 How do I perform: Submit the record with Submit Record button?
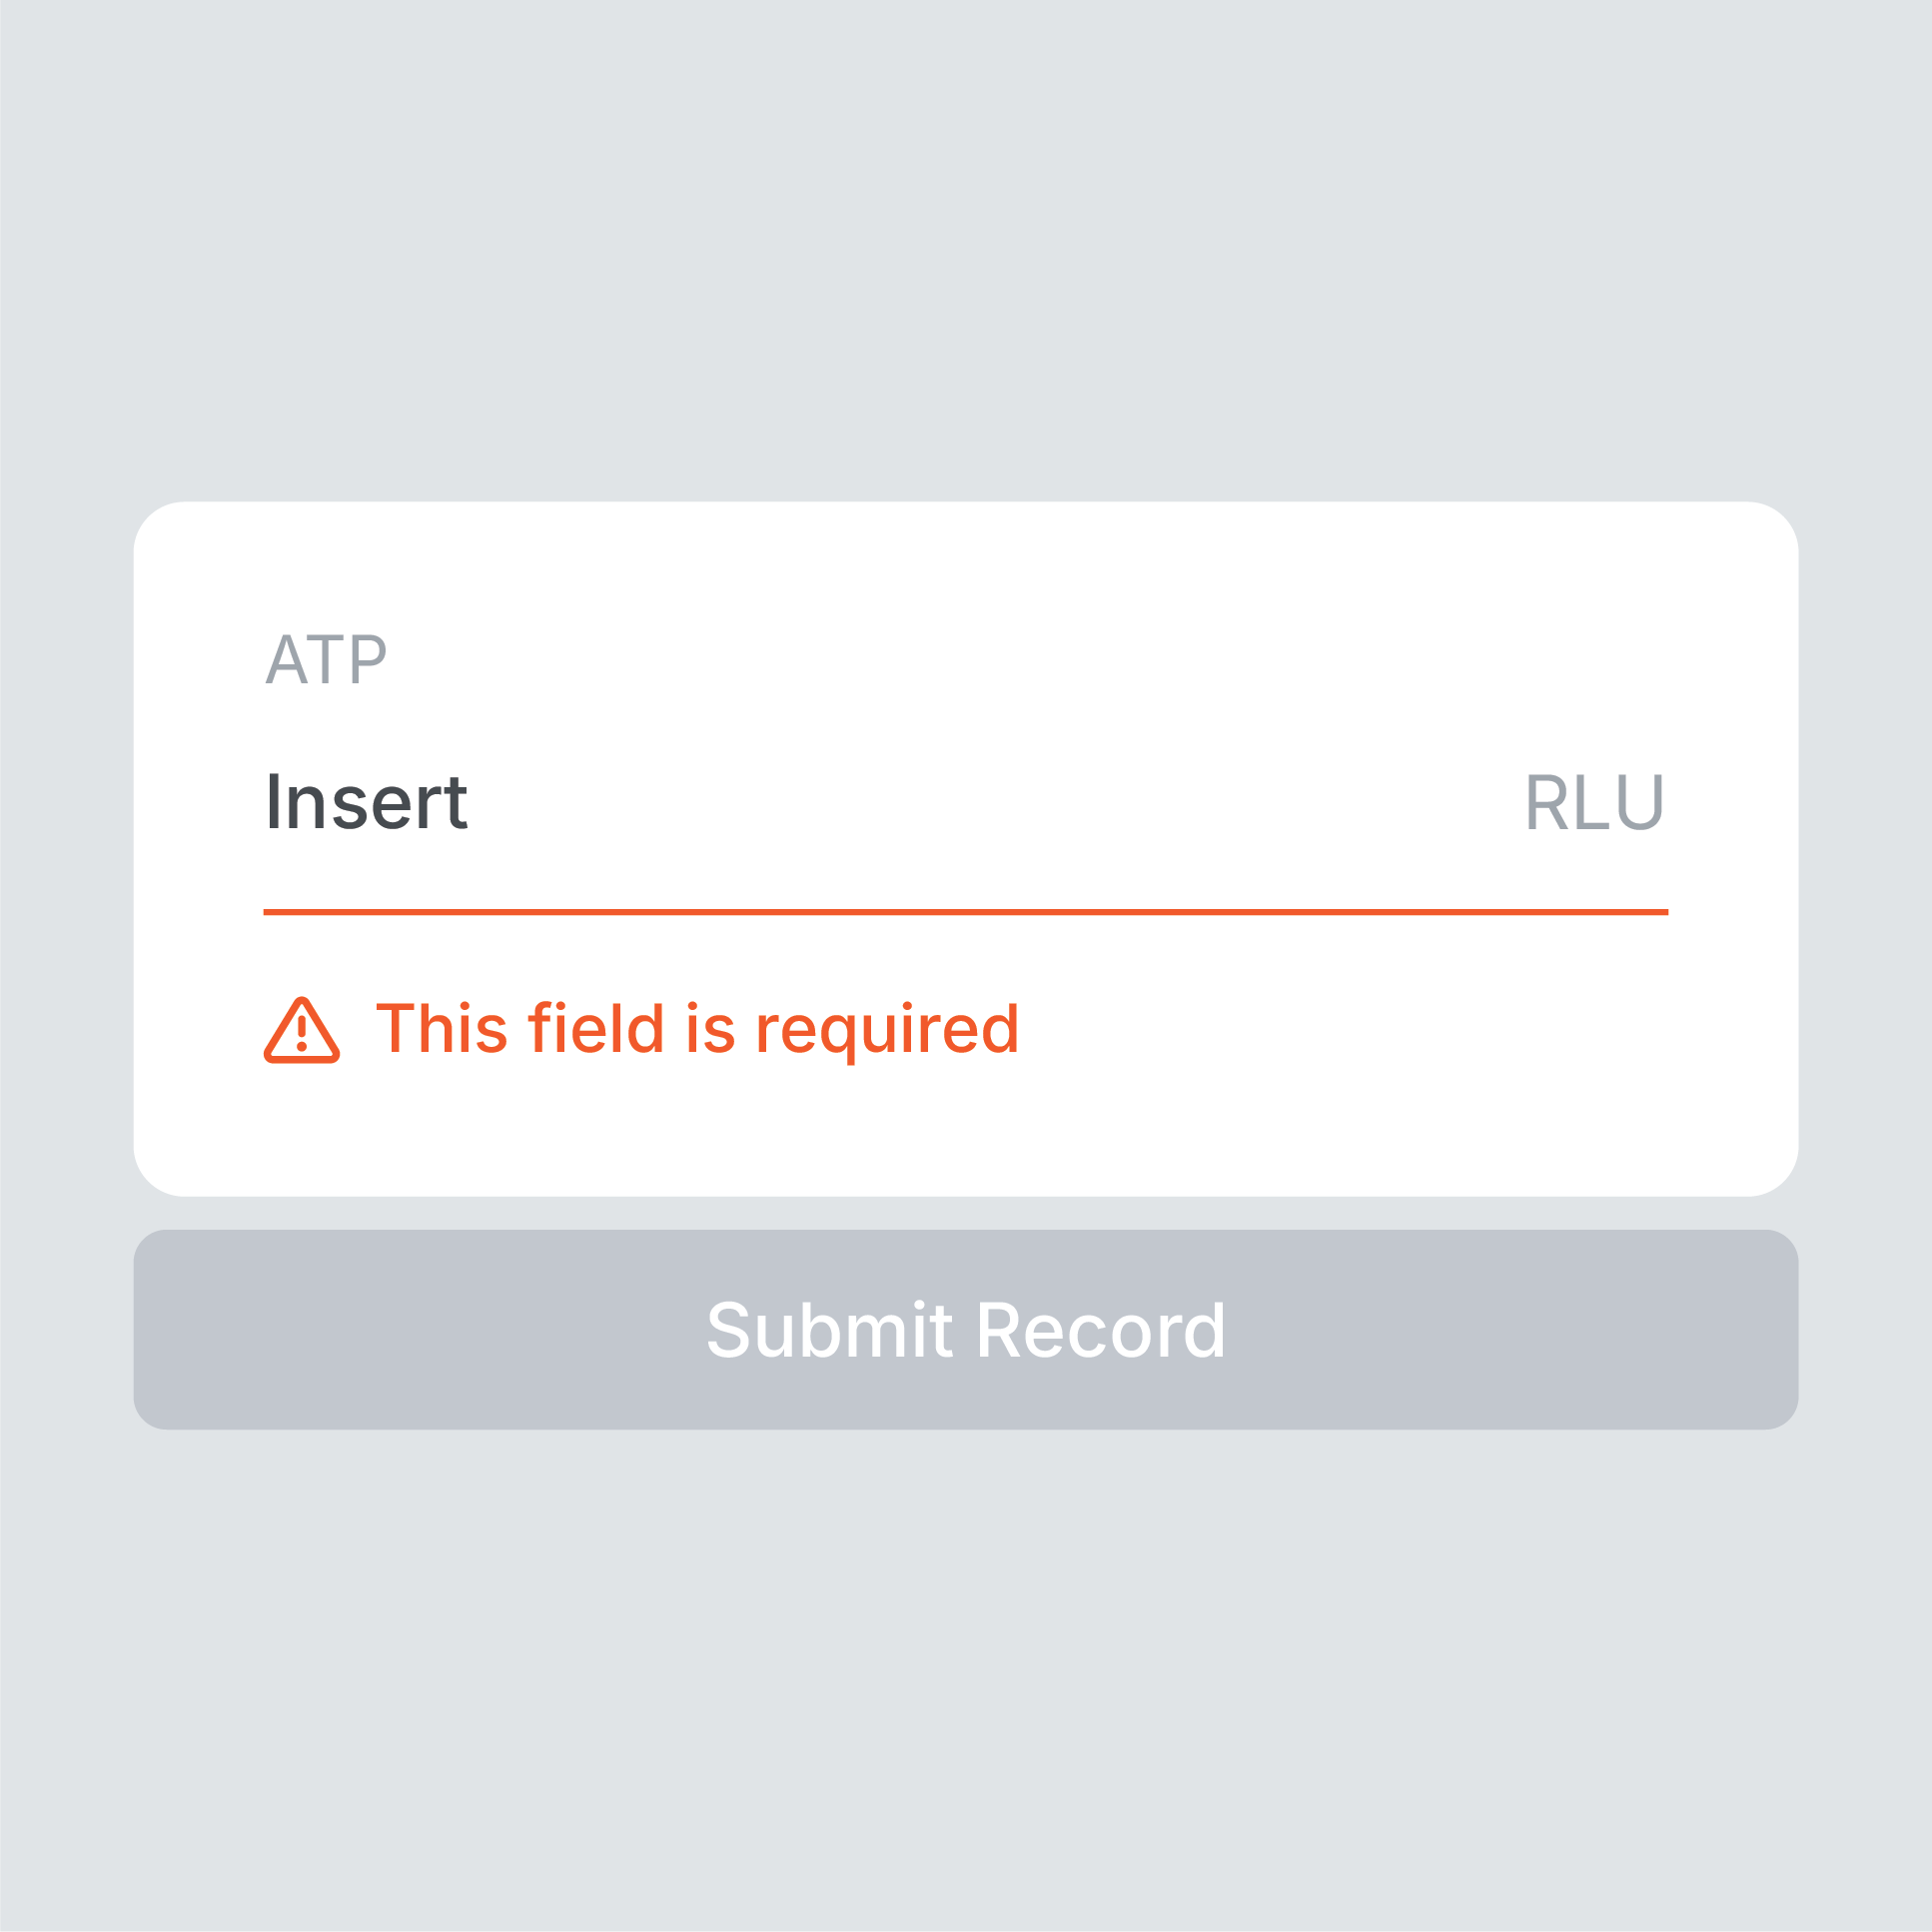pyautogui.click(x=966, y=1330)
